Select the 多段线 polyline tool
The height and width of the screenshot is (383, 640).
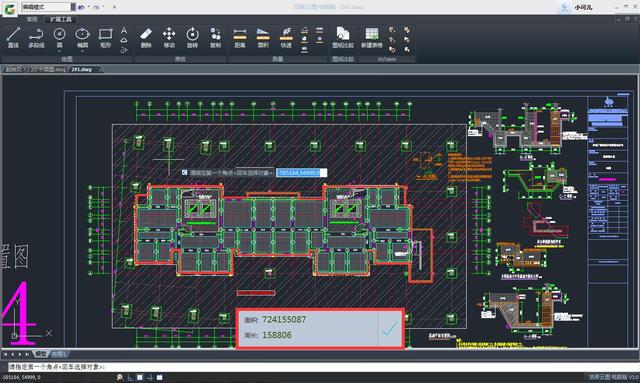point(36,38)
